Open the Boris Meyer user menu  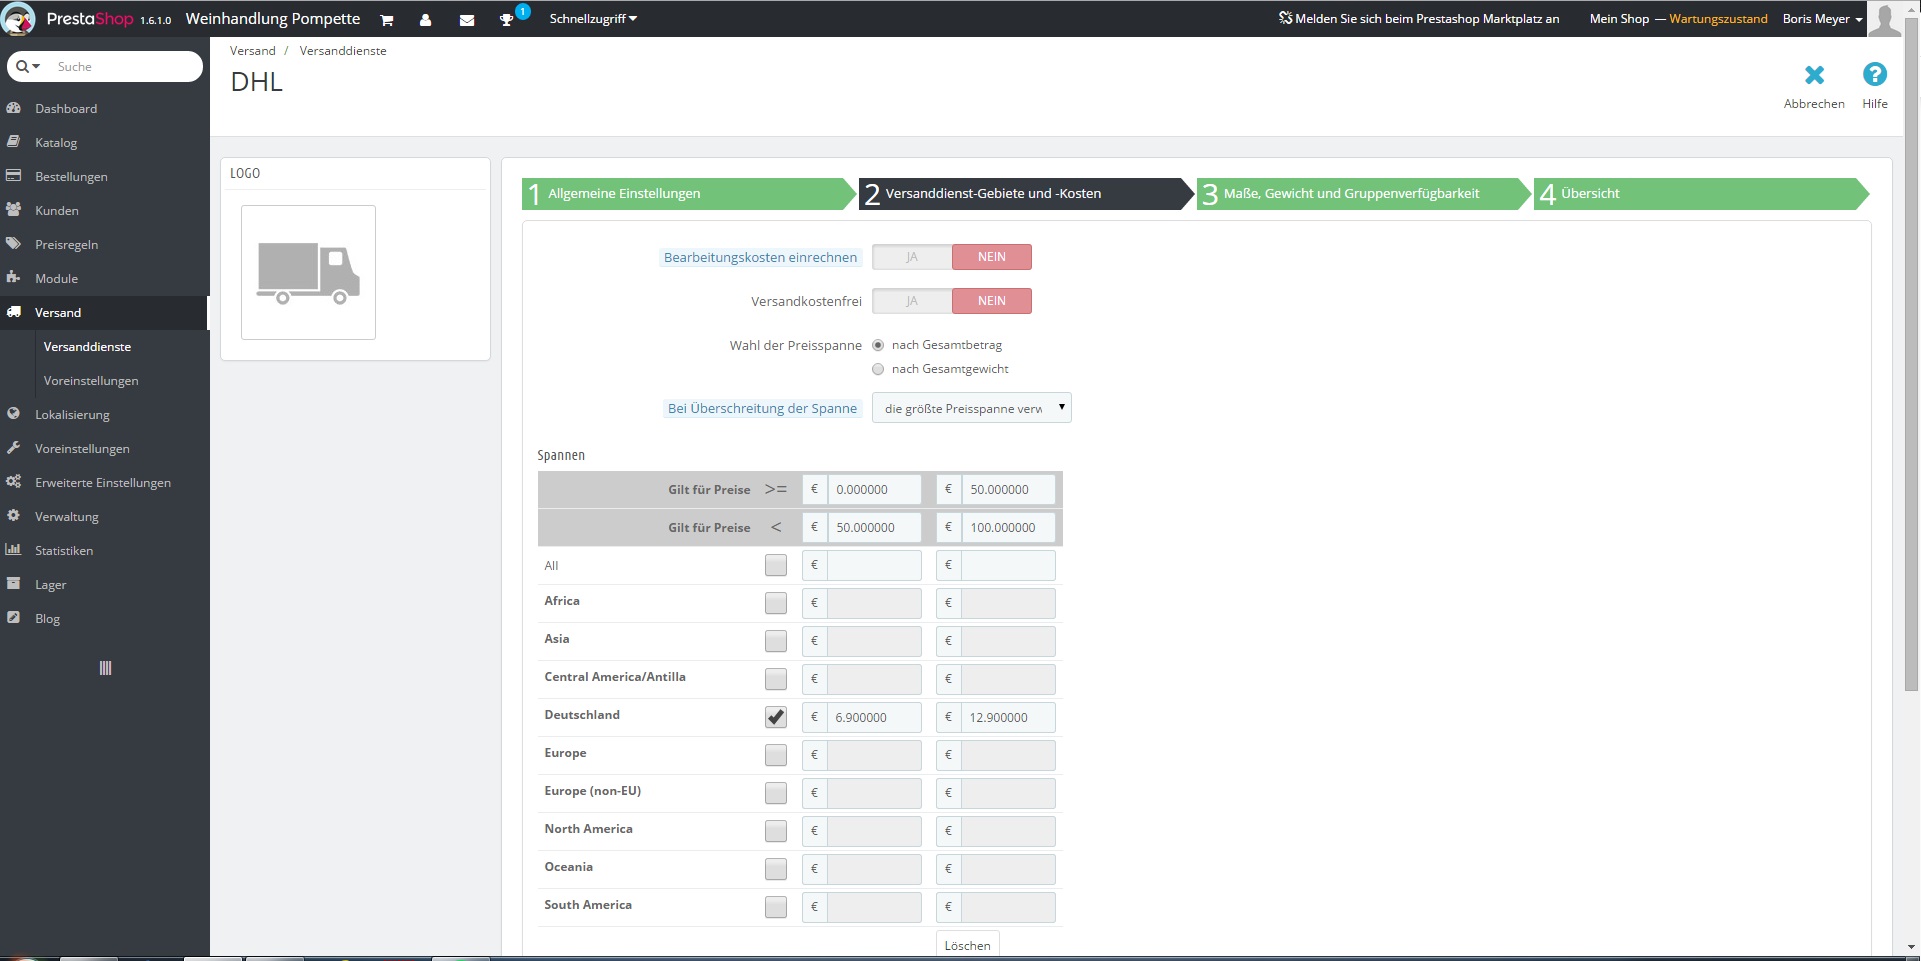[1822, 19]
